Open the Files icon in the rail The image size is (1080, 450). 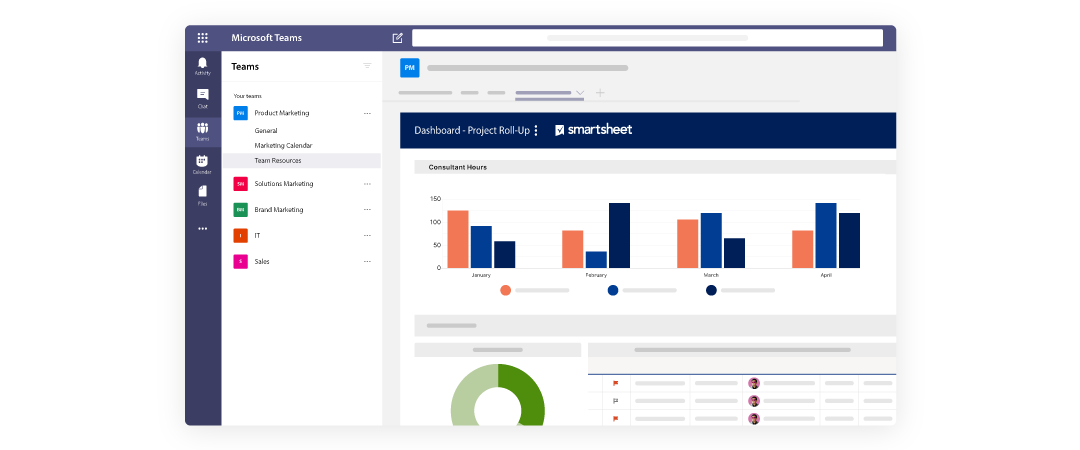coord(202,195)
